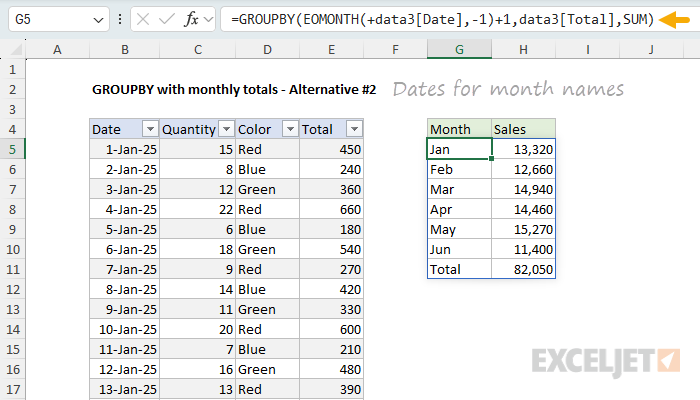Open the Color column filter dropdown
Image resolution: width=700 pixels, height=400 pixels.
290,129
